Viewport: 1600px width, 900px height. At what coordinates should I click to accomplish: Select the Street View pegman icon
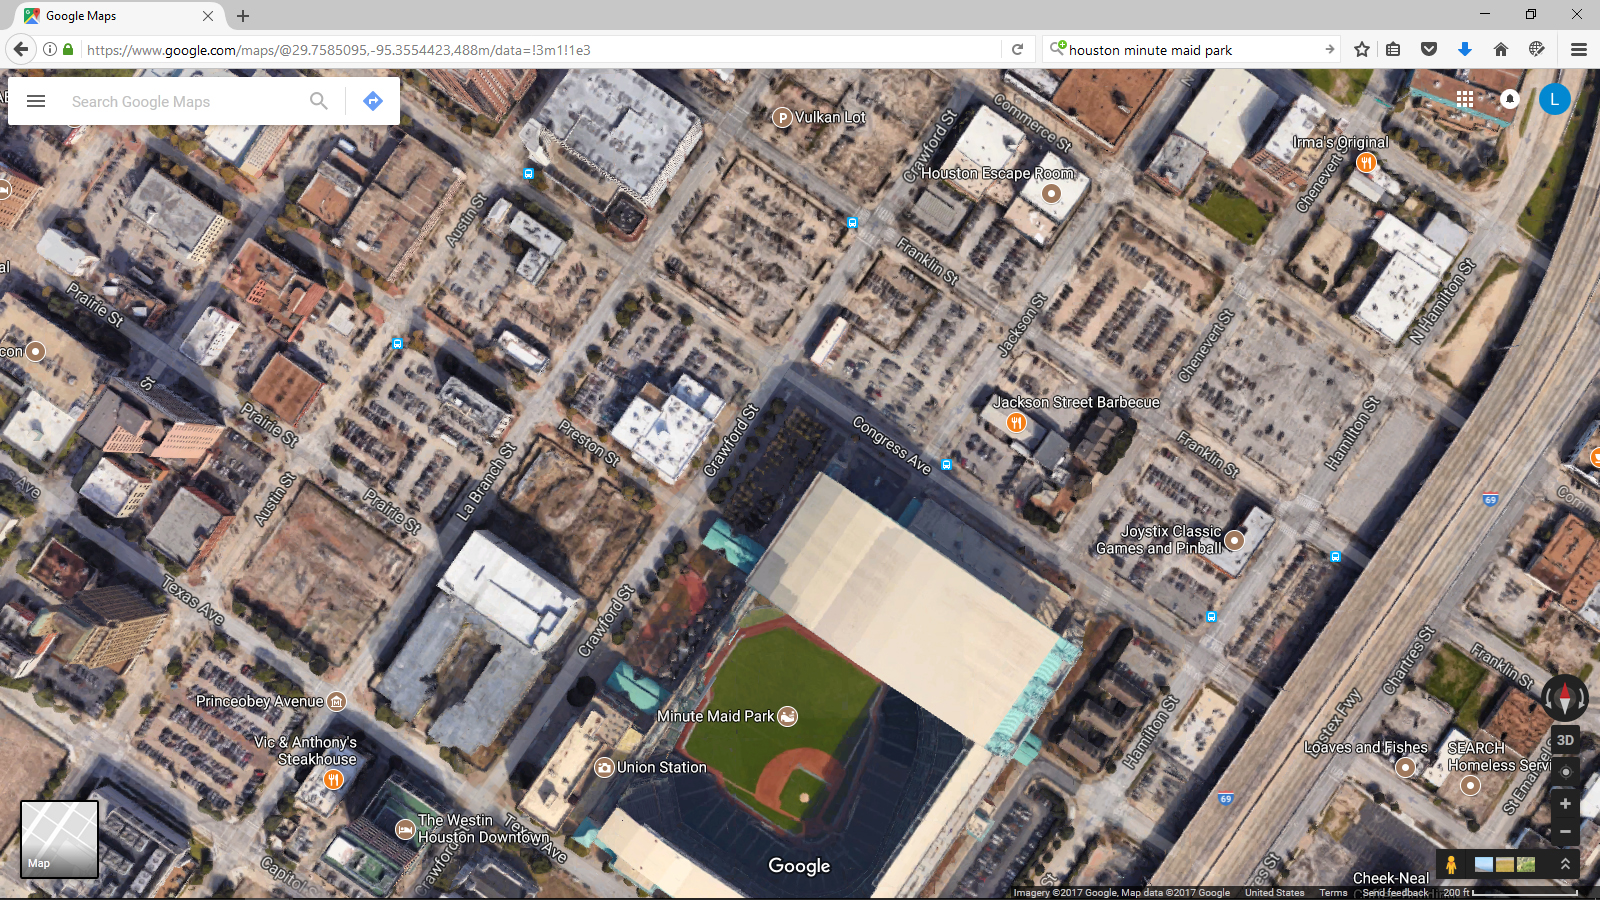(1451, 864)
